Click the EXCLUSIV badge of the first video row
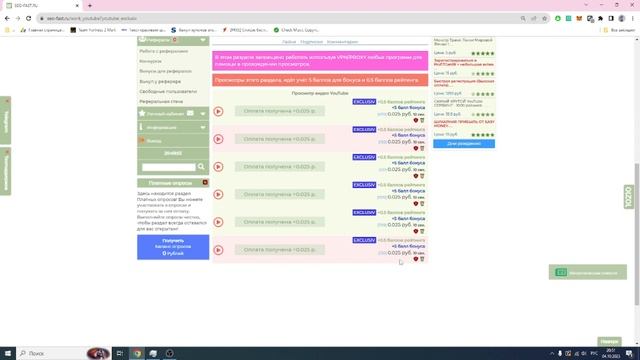The image size is (640, 360). pyautogui.click(x=364, y=102)
